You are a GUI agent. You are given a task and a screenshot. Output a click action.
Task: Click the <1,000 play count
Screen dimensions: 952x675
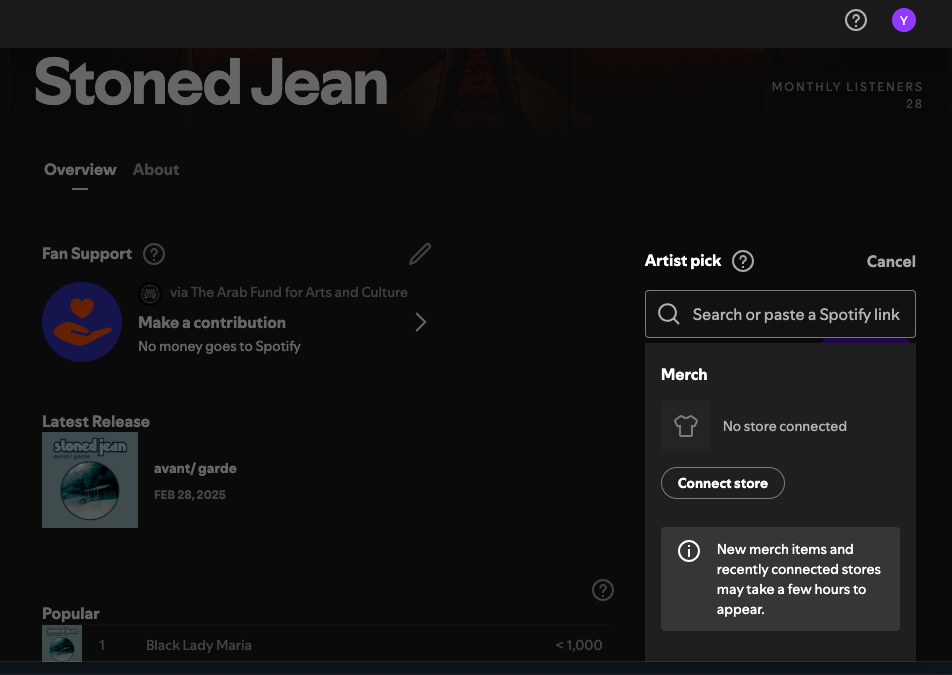coord(579,645)
